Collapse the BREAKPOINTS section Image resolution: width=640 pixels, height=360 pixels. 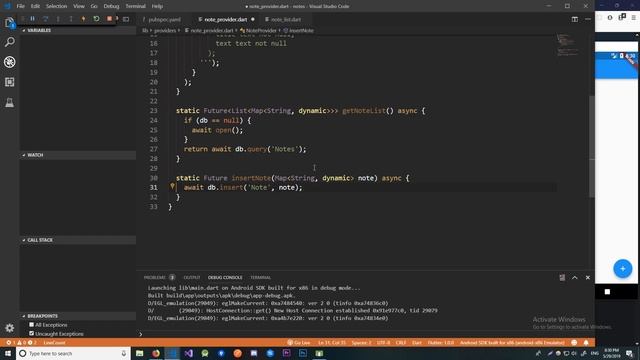pyautogui.click(x=78, y=316)
